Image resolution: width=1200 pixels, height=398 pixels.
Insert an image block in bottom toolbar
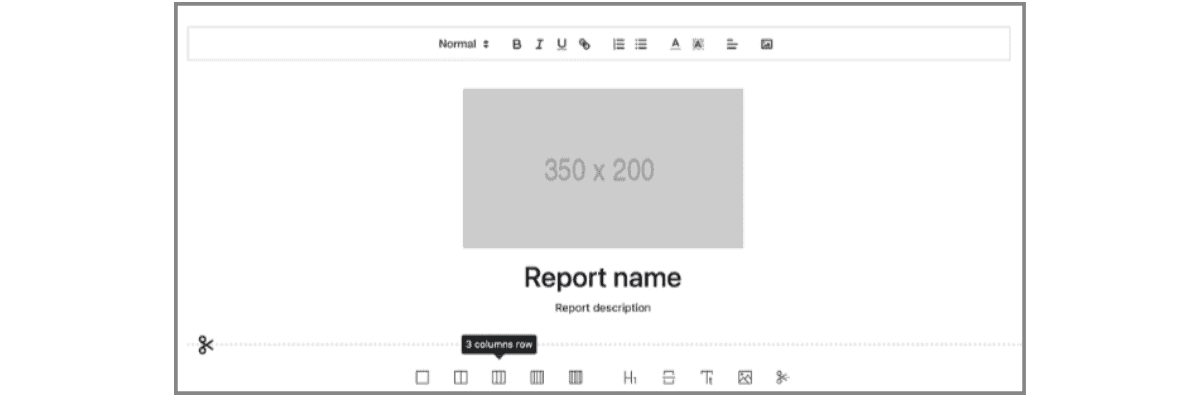744,377
